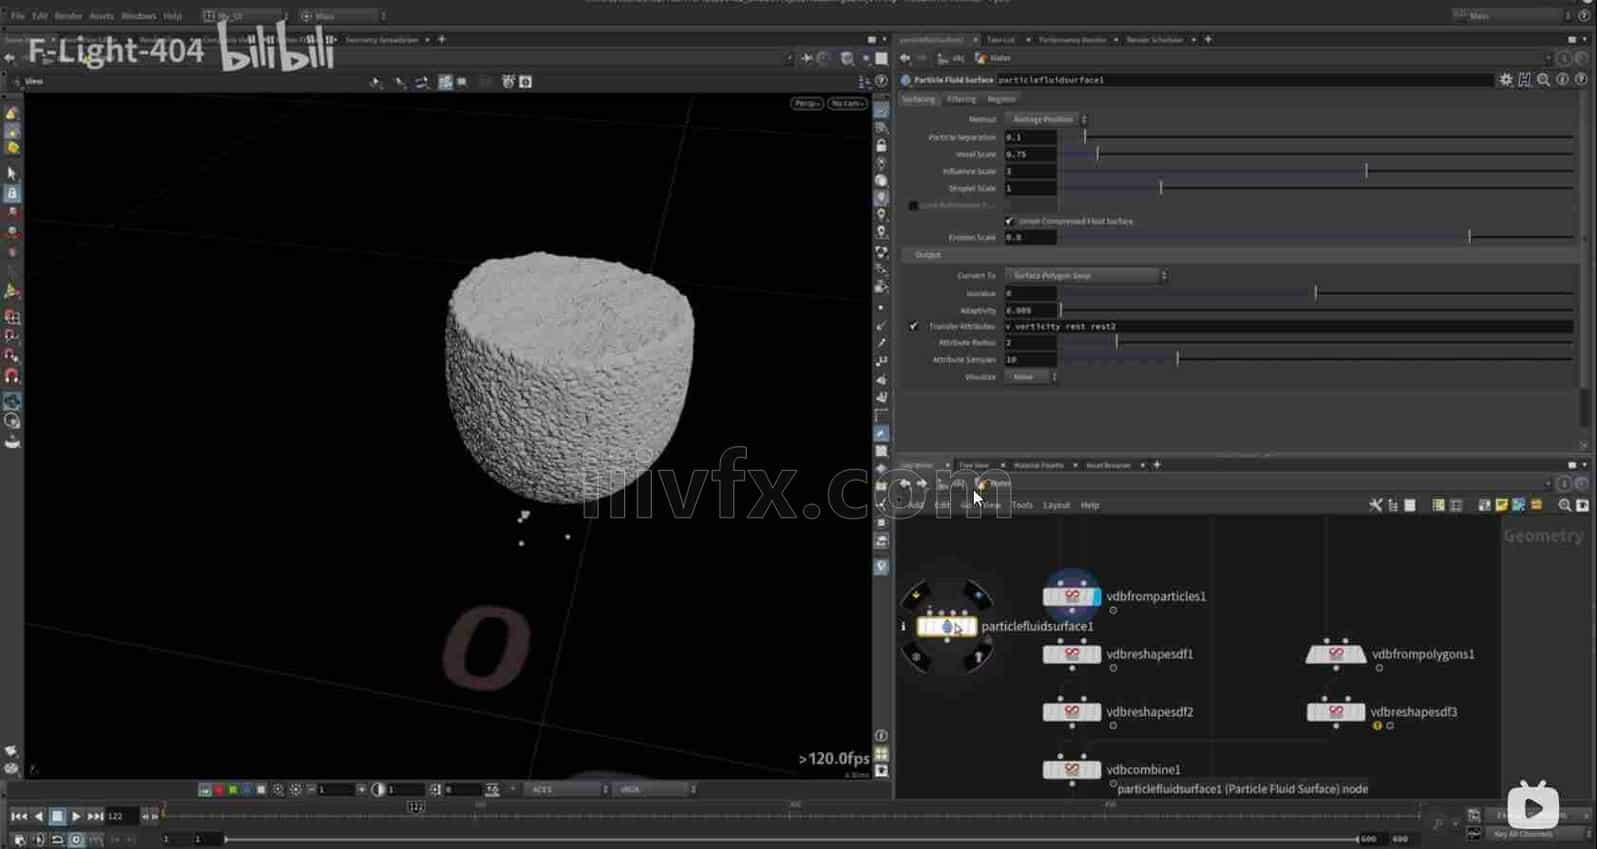
Task: Click the Stop playback button
Action: (57, 817)
